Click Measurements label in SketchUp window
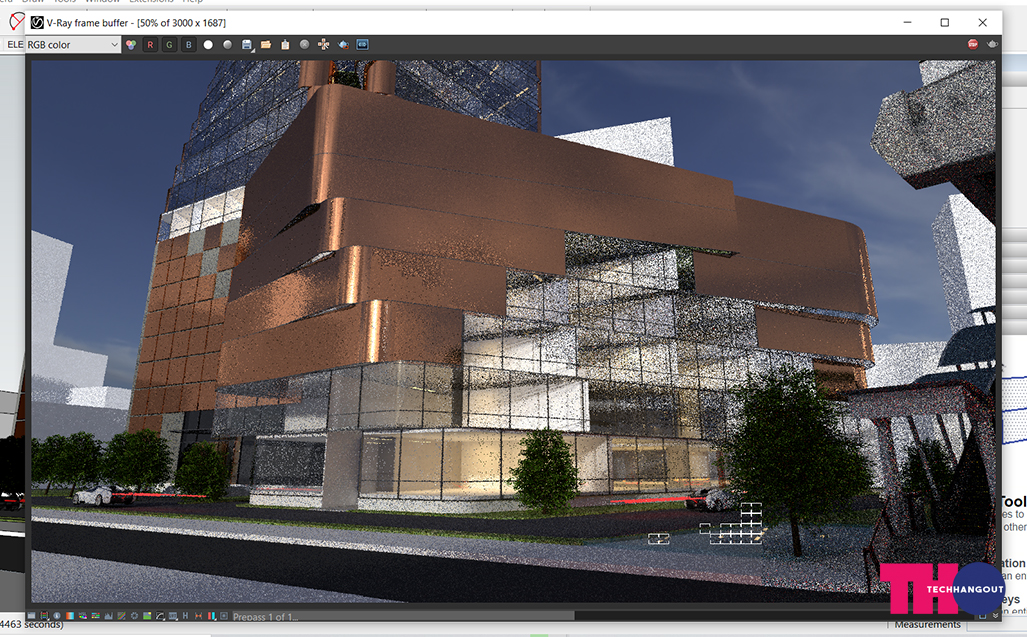This screenshot has width=1027, height=637. tap(927, 625)
